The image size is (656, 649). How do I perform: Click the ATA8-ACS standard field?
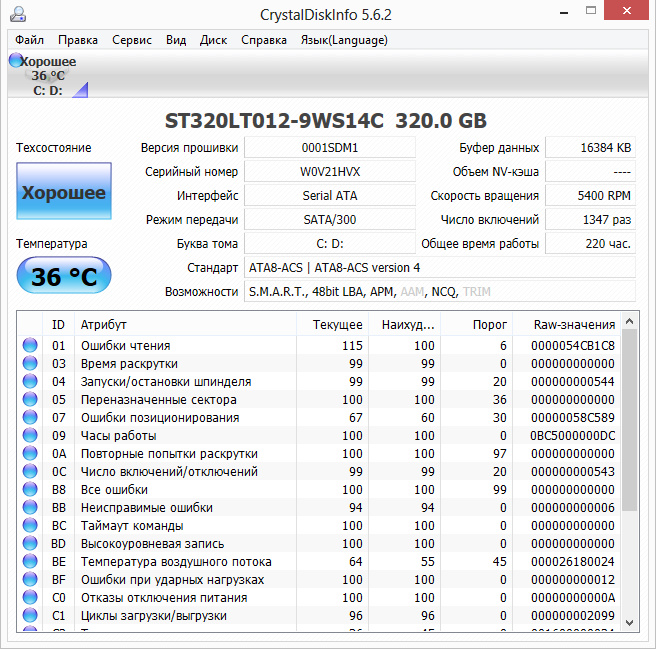(x=440, y=267)
